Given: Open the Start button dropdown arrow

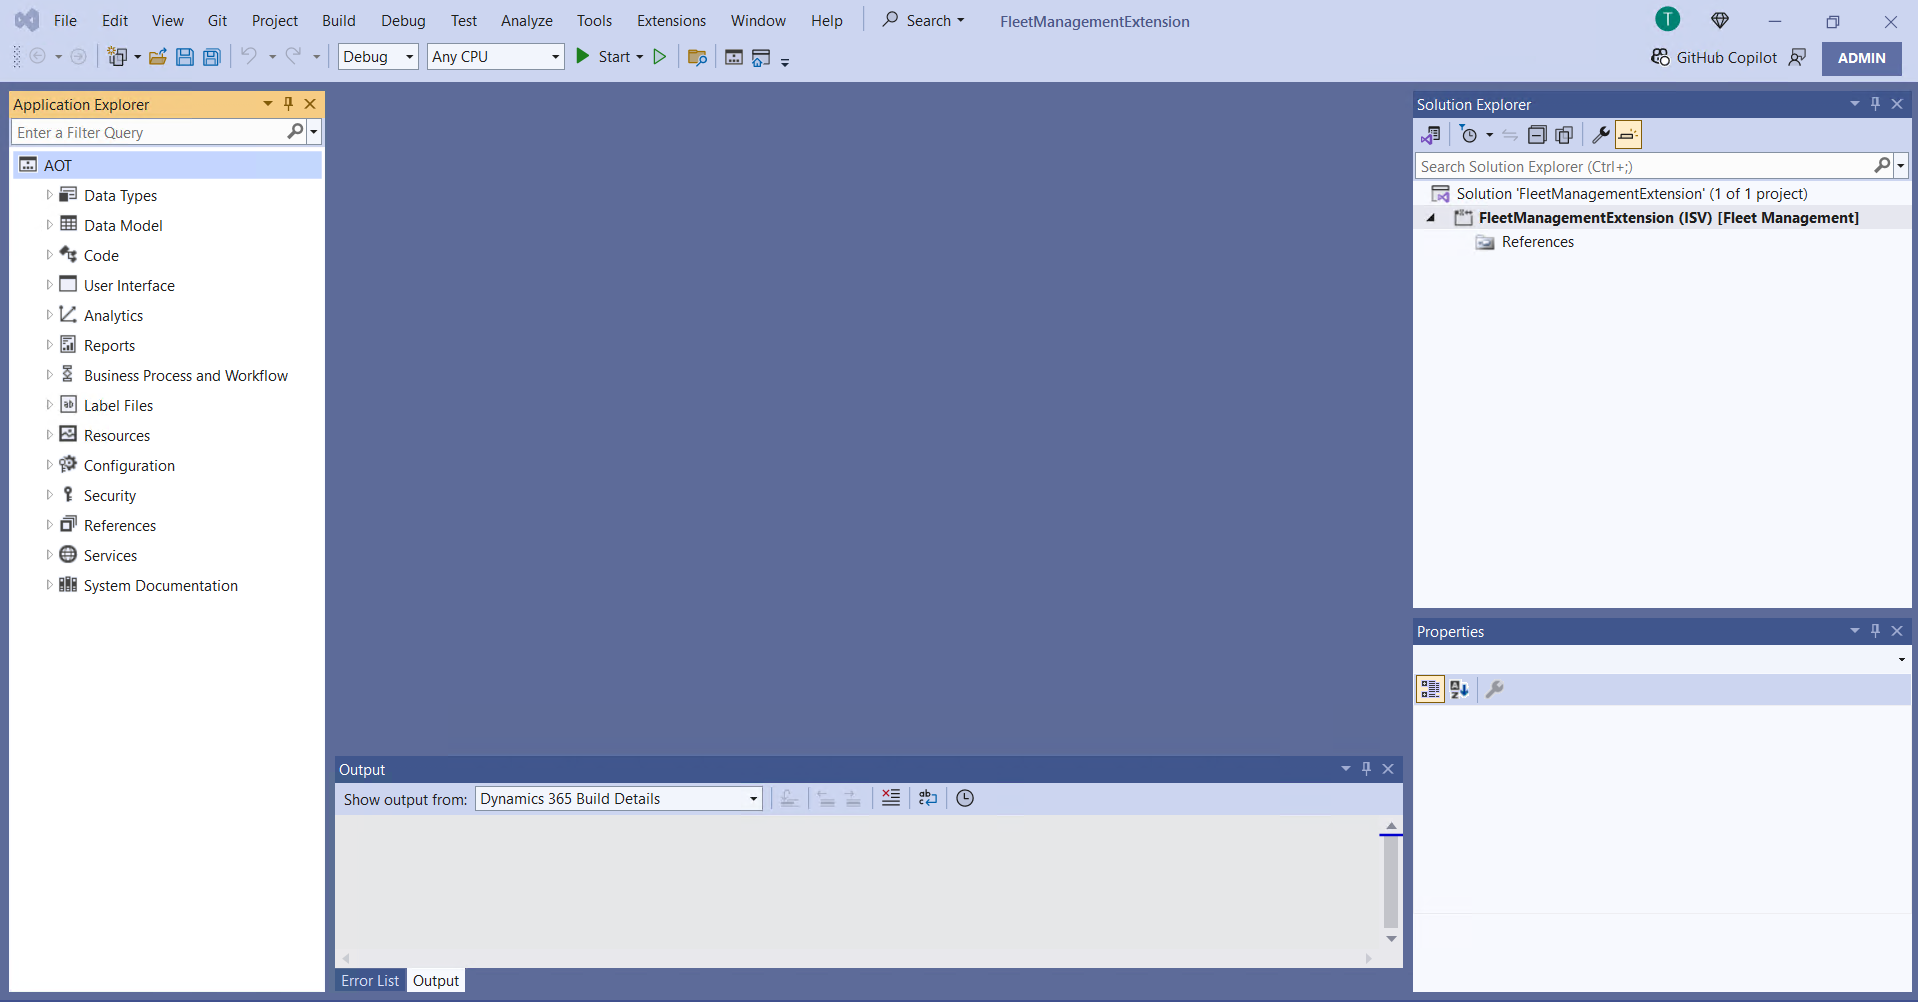Looking at the screenshot, I should click(x=640, y=57).
